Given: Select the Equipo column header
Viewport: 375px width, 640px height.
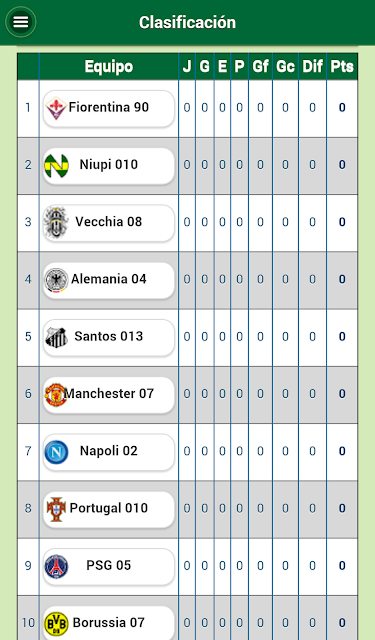Looking at the screenshot, I should coord(109,66).
